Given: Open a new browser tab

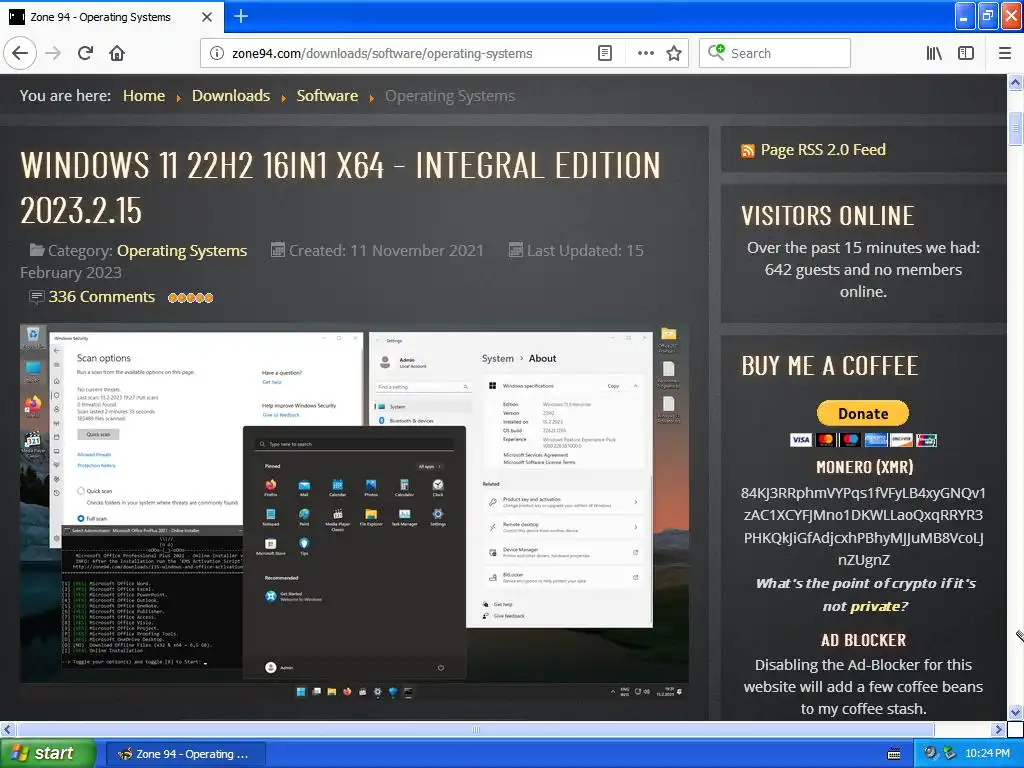Looking at the screenshot, I should click(x=240, y=16).
